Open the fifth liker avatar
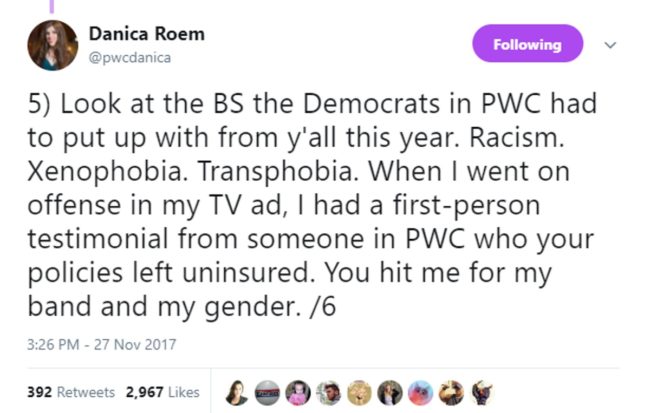The image size is (650, 413). pyautogui.click(x=360, y=393)
